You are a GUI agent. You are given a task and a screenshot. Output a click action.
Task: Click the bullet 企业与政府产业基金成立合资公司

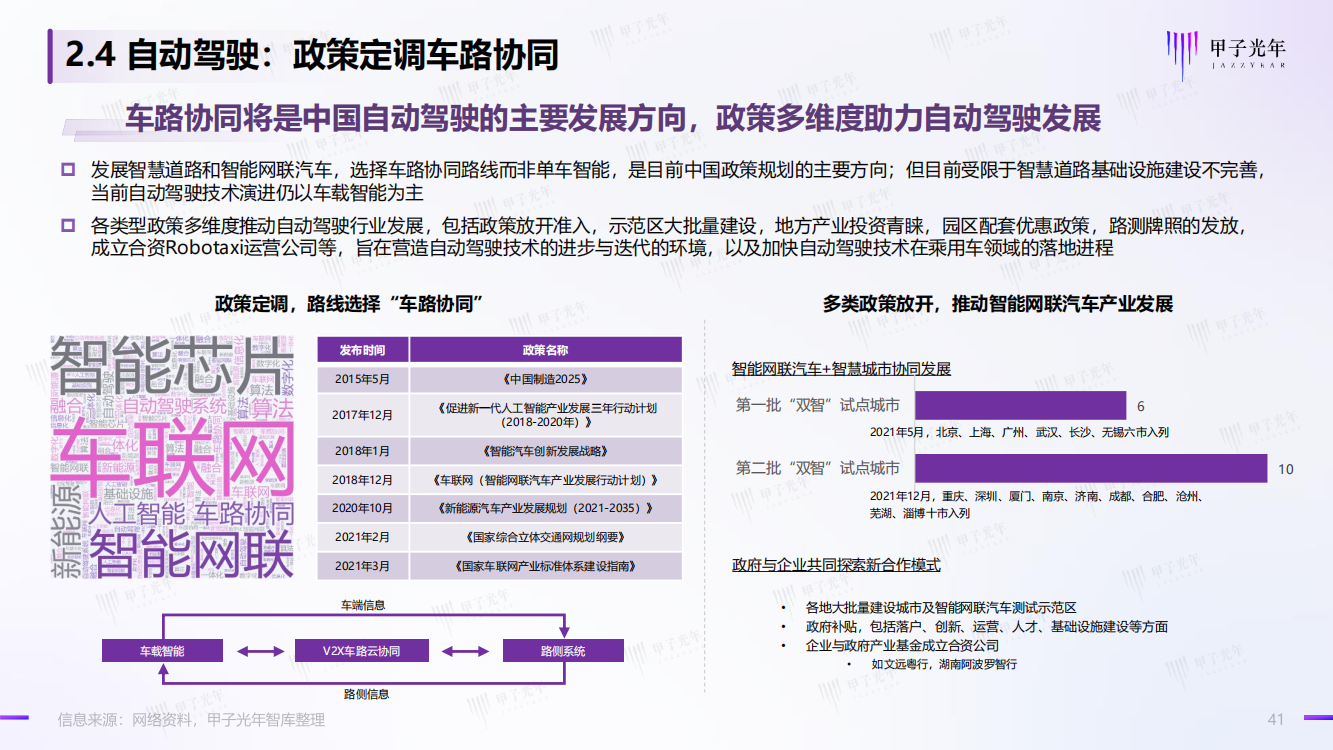coord(902,645)
